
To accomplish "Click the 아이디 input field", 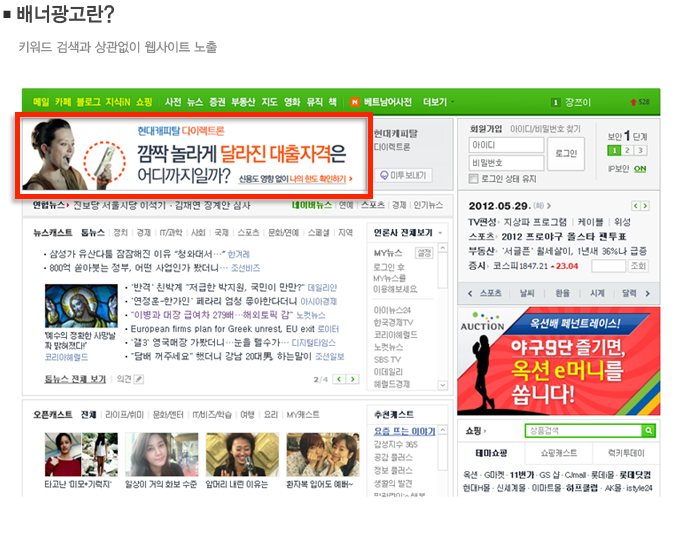I will (x=506, y=145).
